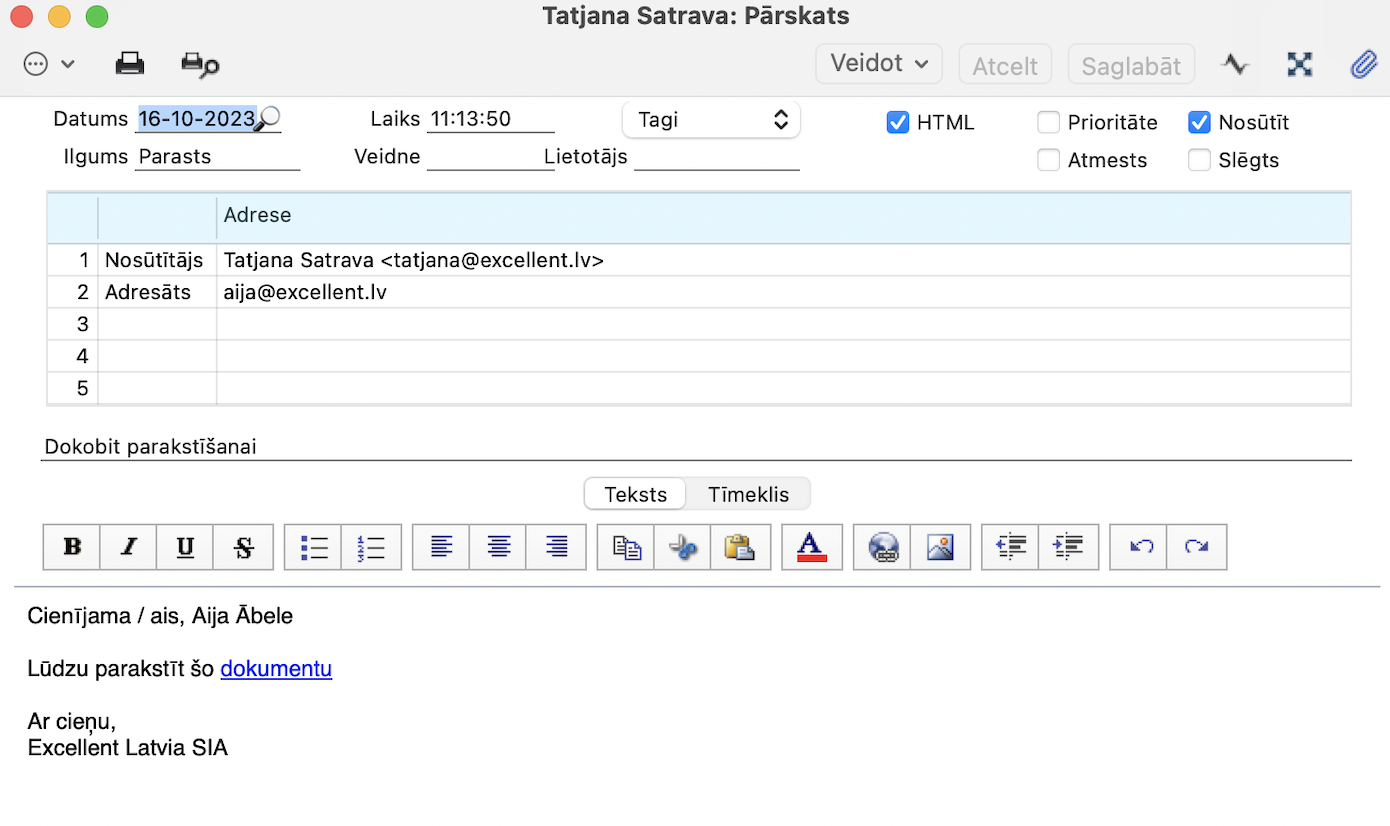1390x826 pixels.
Task: Open attachments with the paperclip icon
Action: point(1363,65)
